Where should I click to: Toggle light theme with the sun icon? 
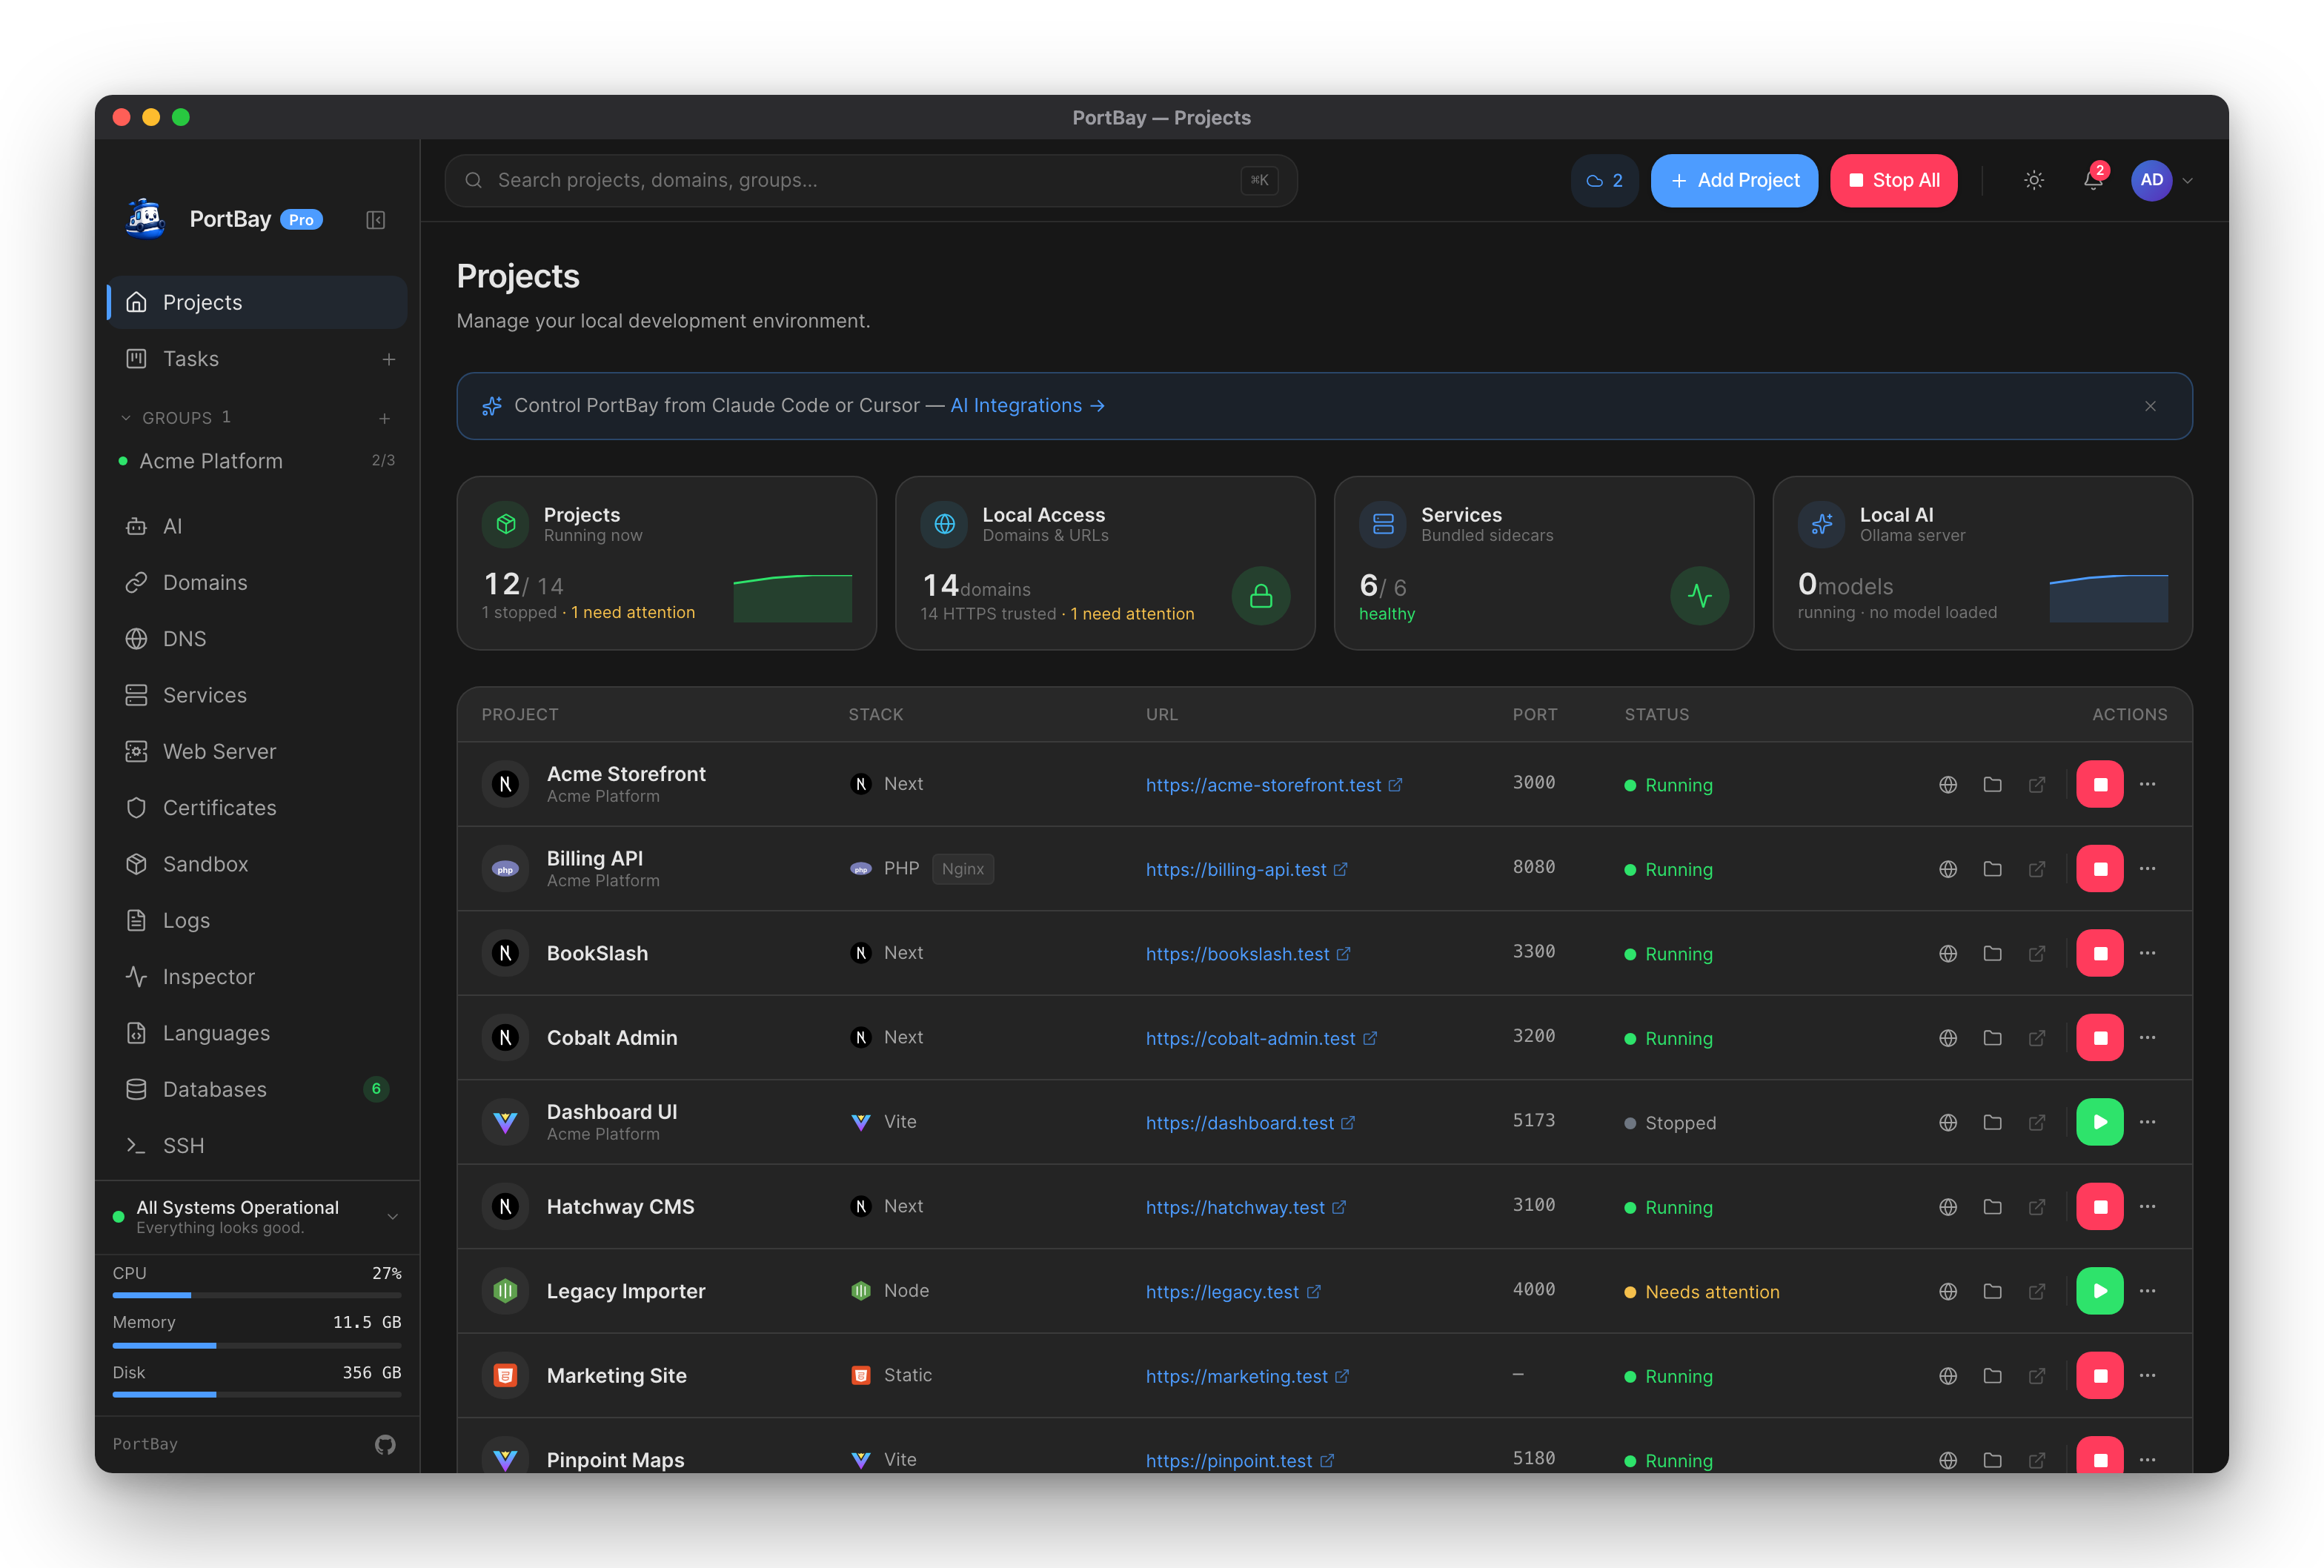point(2033,180)
